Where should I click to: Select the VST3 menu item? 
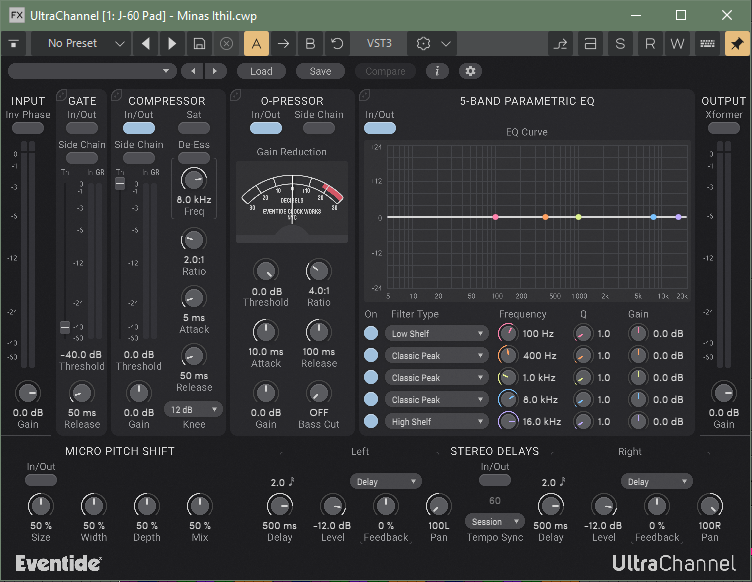tap(379, 44)
